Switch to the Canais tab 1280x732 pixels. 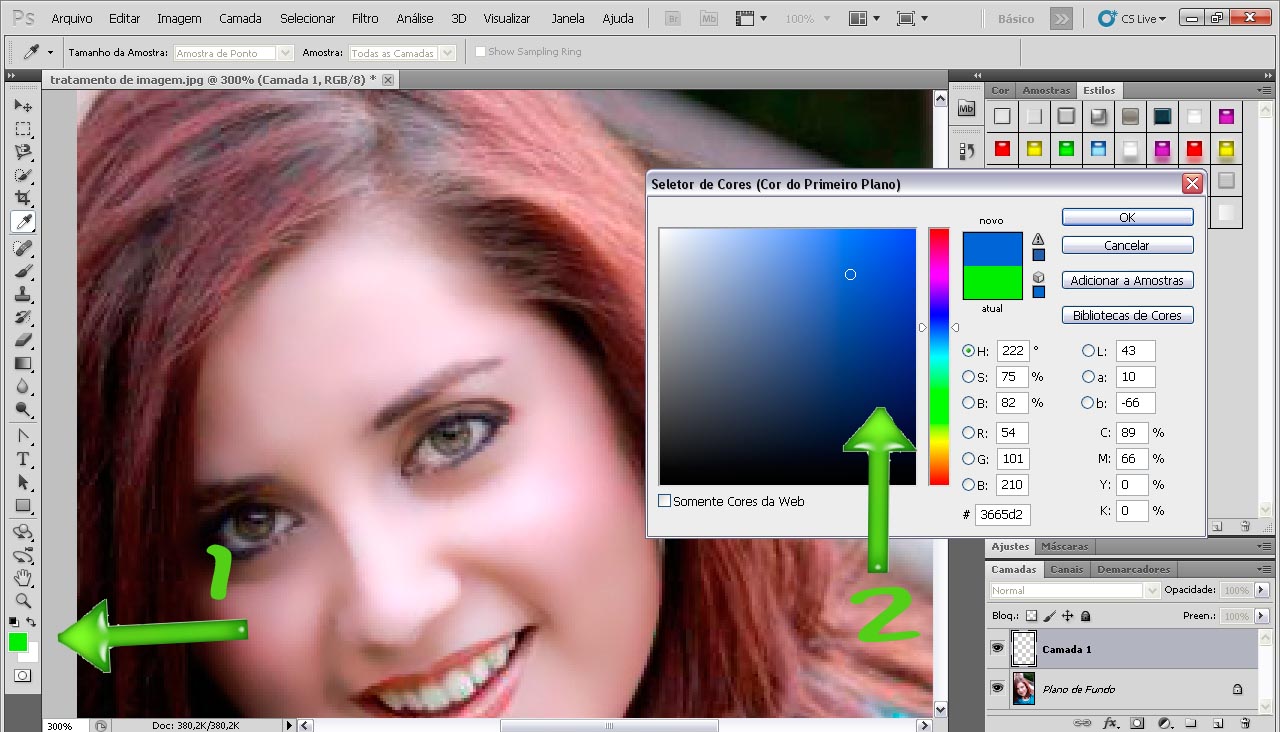coord(1067,569)
